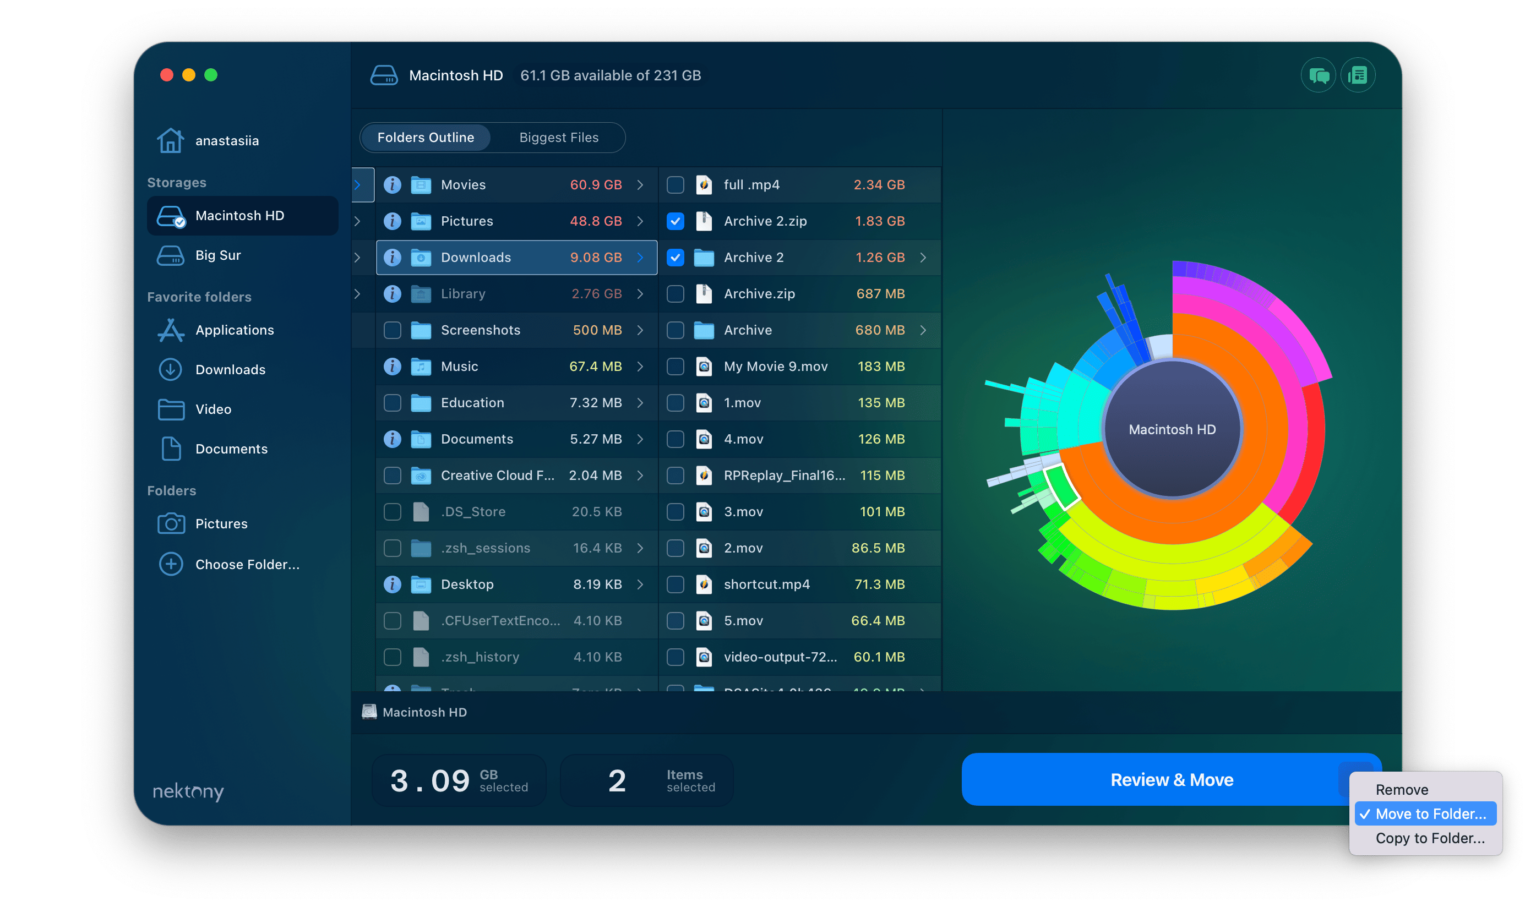This screenshot has width=1536, height=907.
Task: Expand the Archive 2 row chevron
Action: tap(923, 257)
